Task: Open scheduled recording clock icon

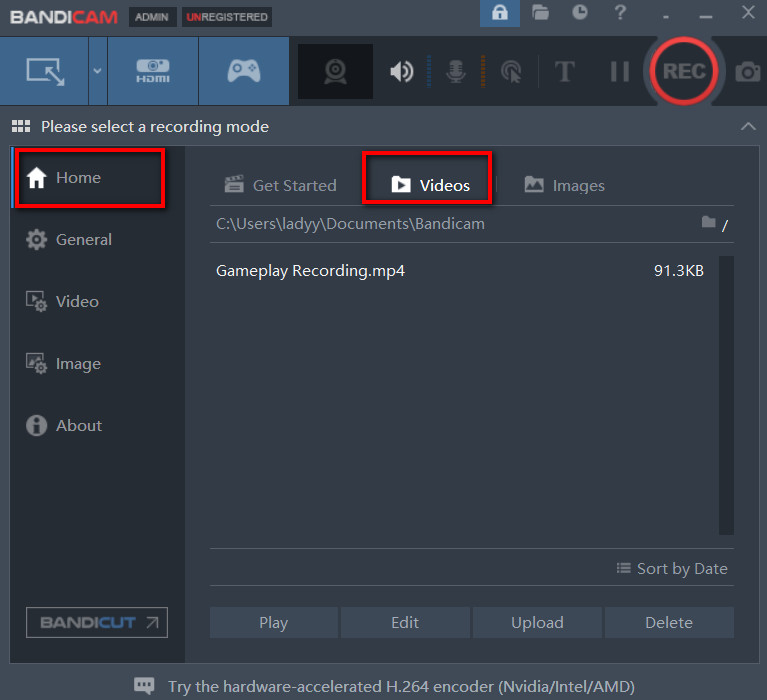Action: tap(580, 12)
